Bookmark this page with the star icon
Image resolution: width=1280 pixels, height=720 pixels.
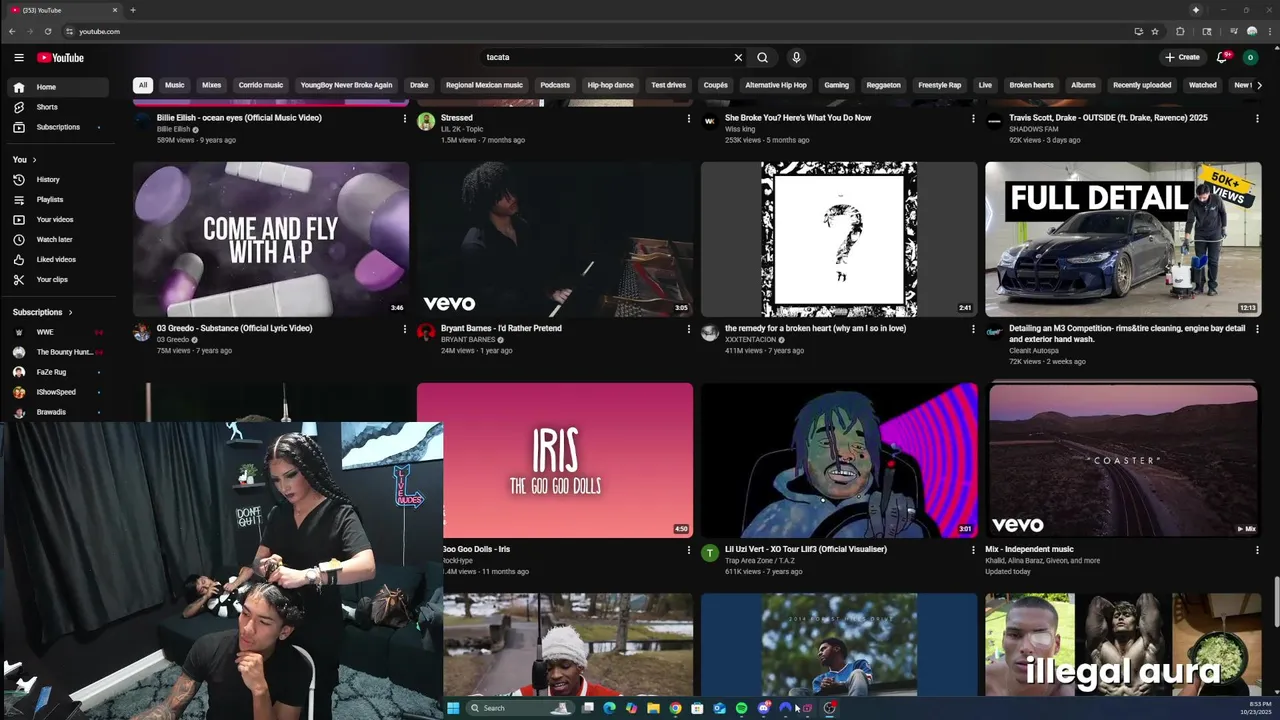1155,31
